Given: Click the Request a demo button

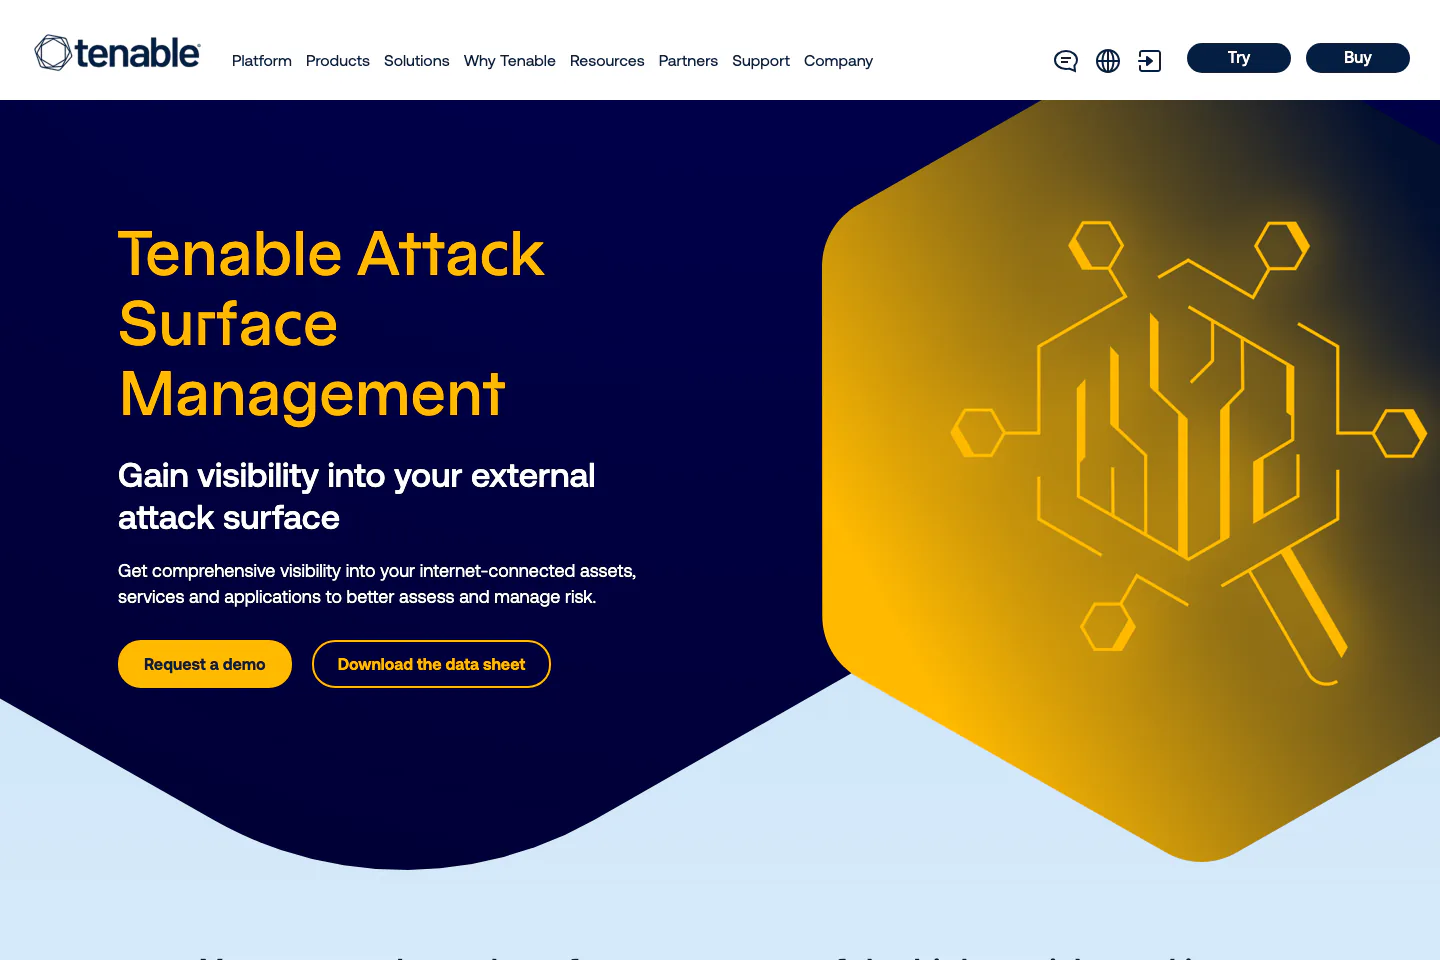Looking at the screenshot, I should [205, 664].
